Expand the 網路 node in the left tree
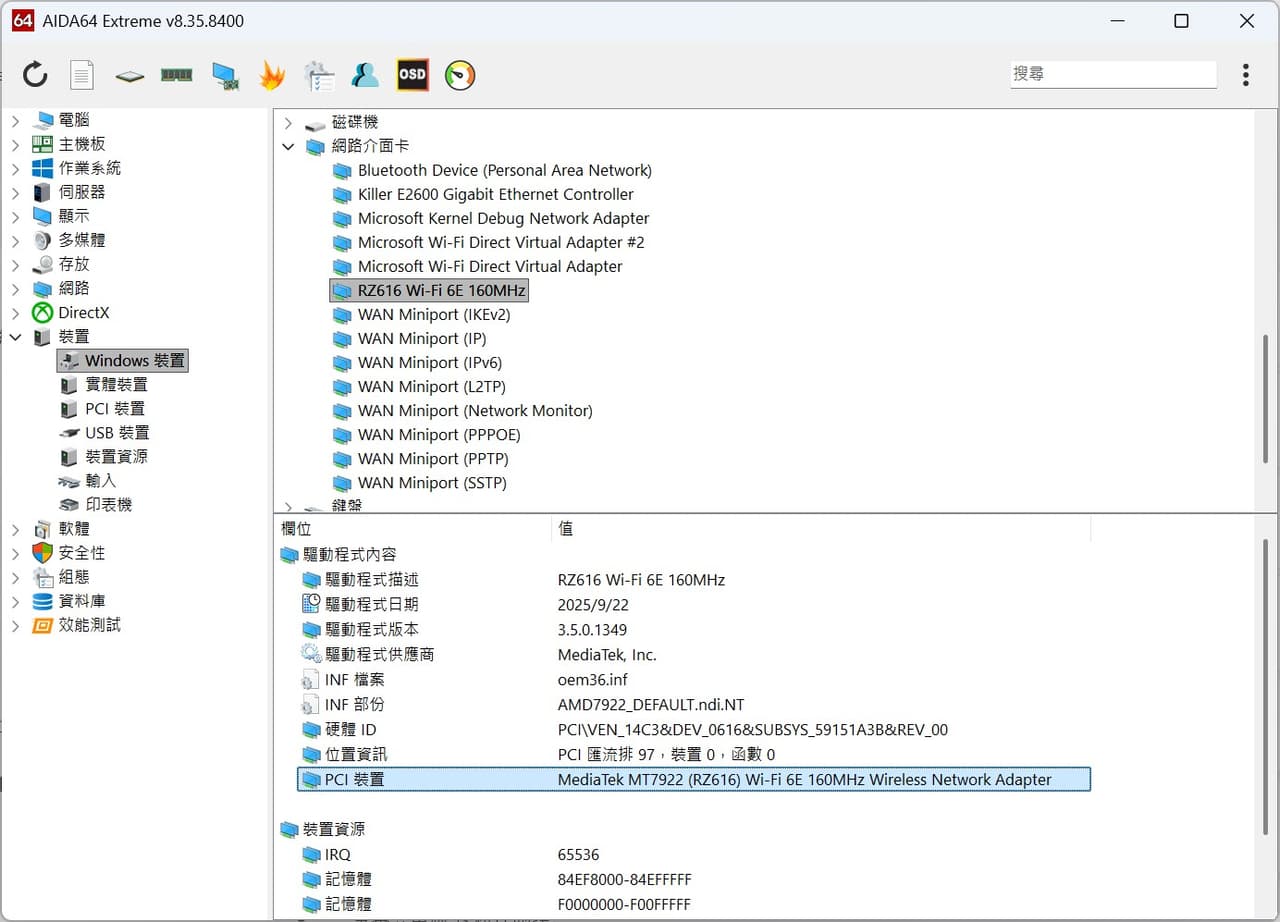Image resolution: width=1280 pixels, height=922 pixels. [x=15, y=288]
